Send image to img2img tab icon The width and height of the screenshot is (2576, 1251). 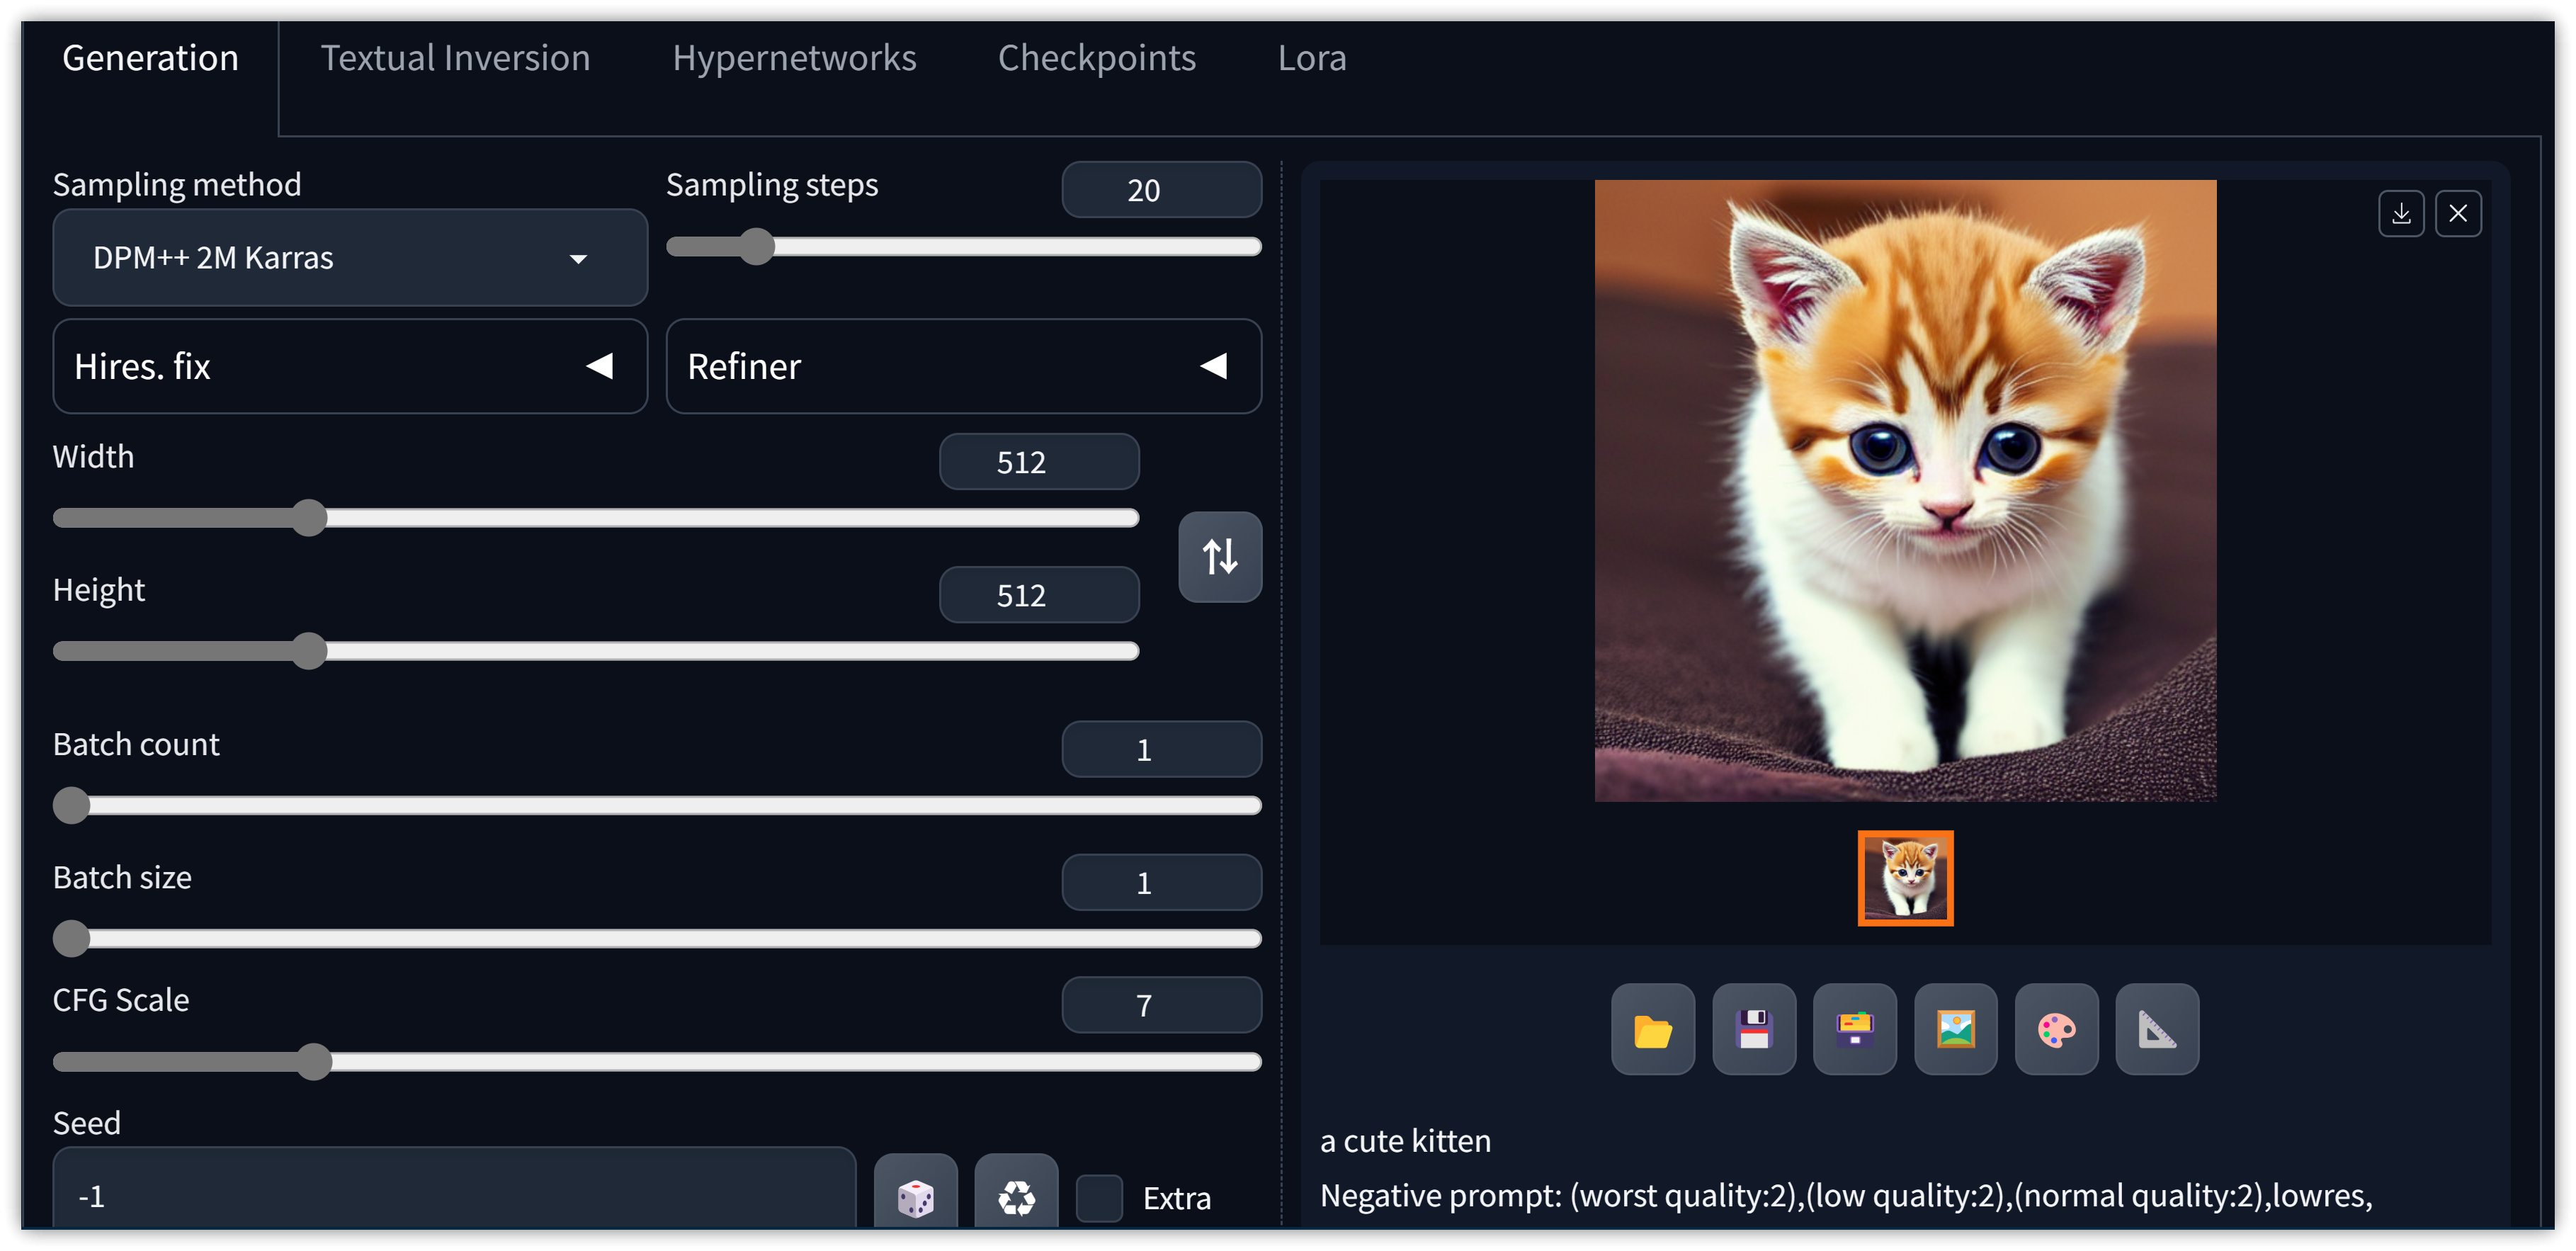1955,1029
